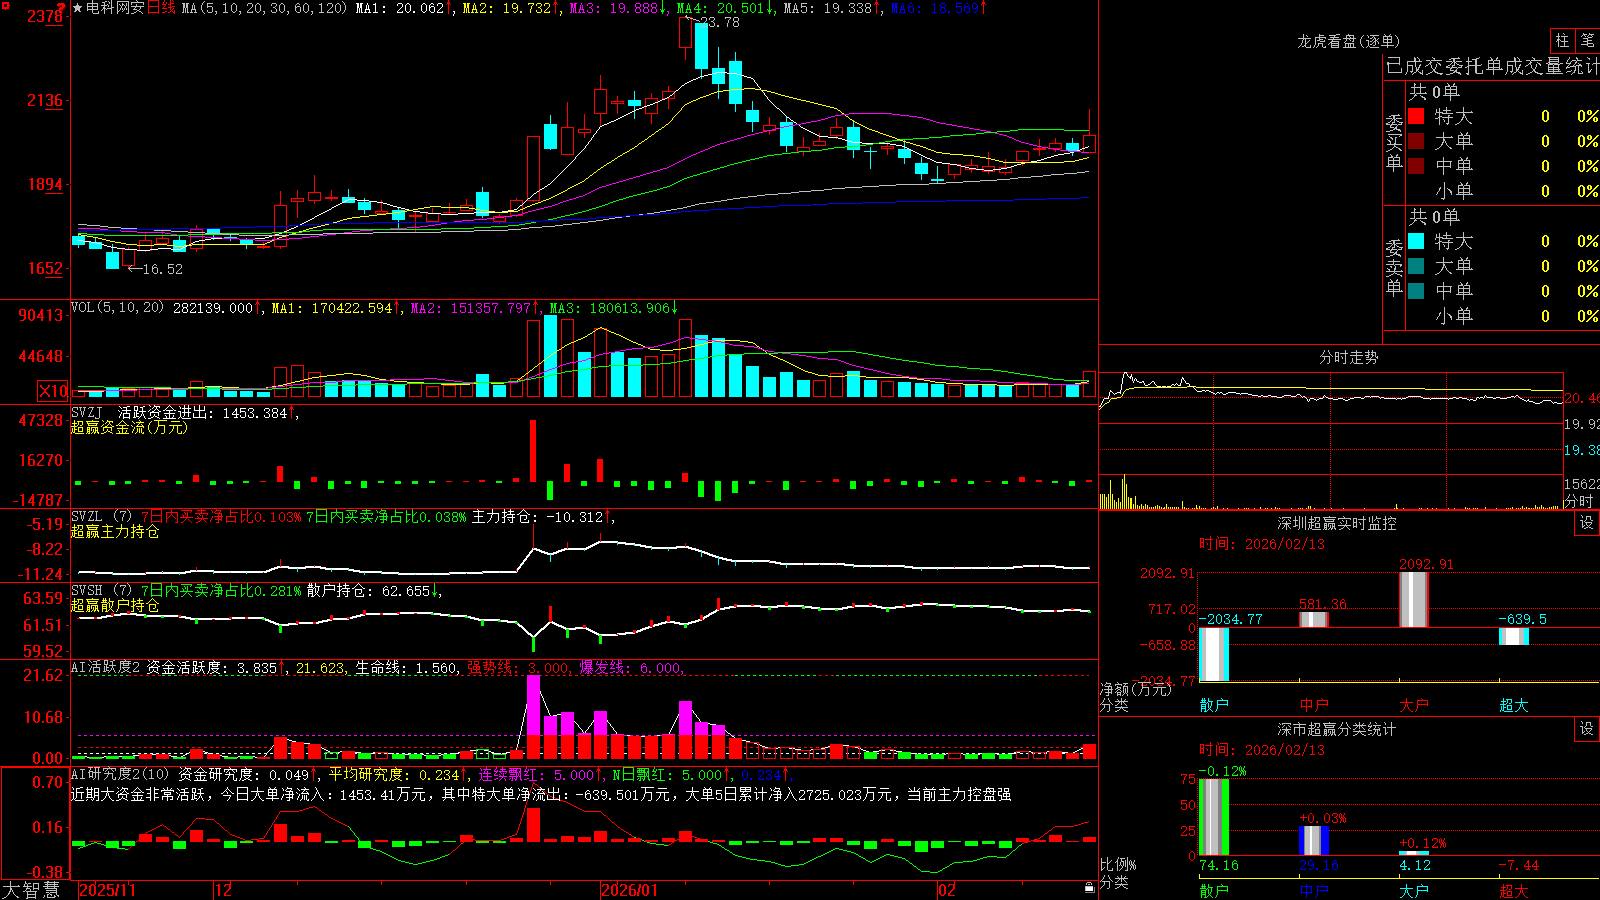This screenshot has height=900, width=1600.
Task: Click the 大户 bar showing 2092.91
Action: (1414, 600)
